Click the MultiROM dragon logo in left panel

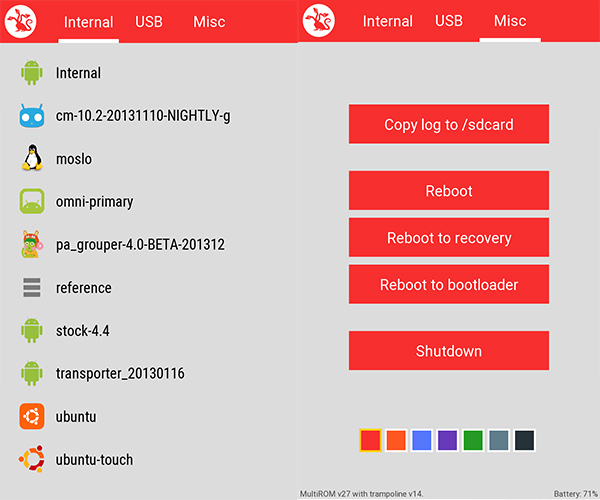tap(20, 21)
